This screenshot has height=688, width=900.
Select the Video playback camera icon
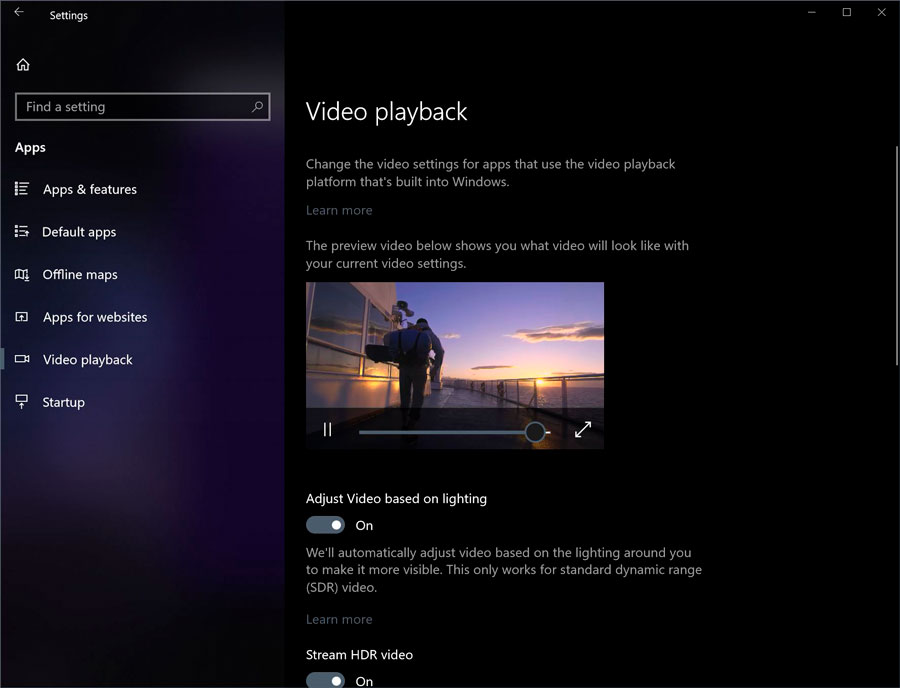(21, 359)
